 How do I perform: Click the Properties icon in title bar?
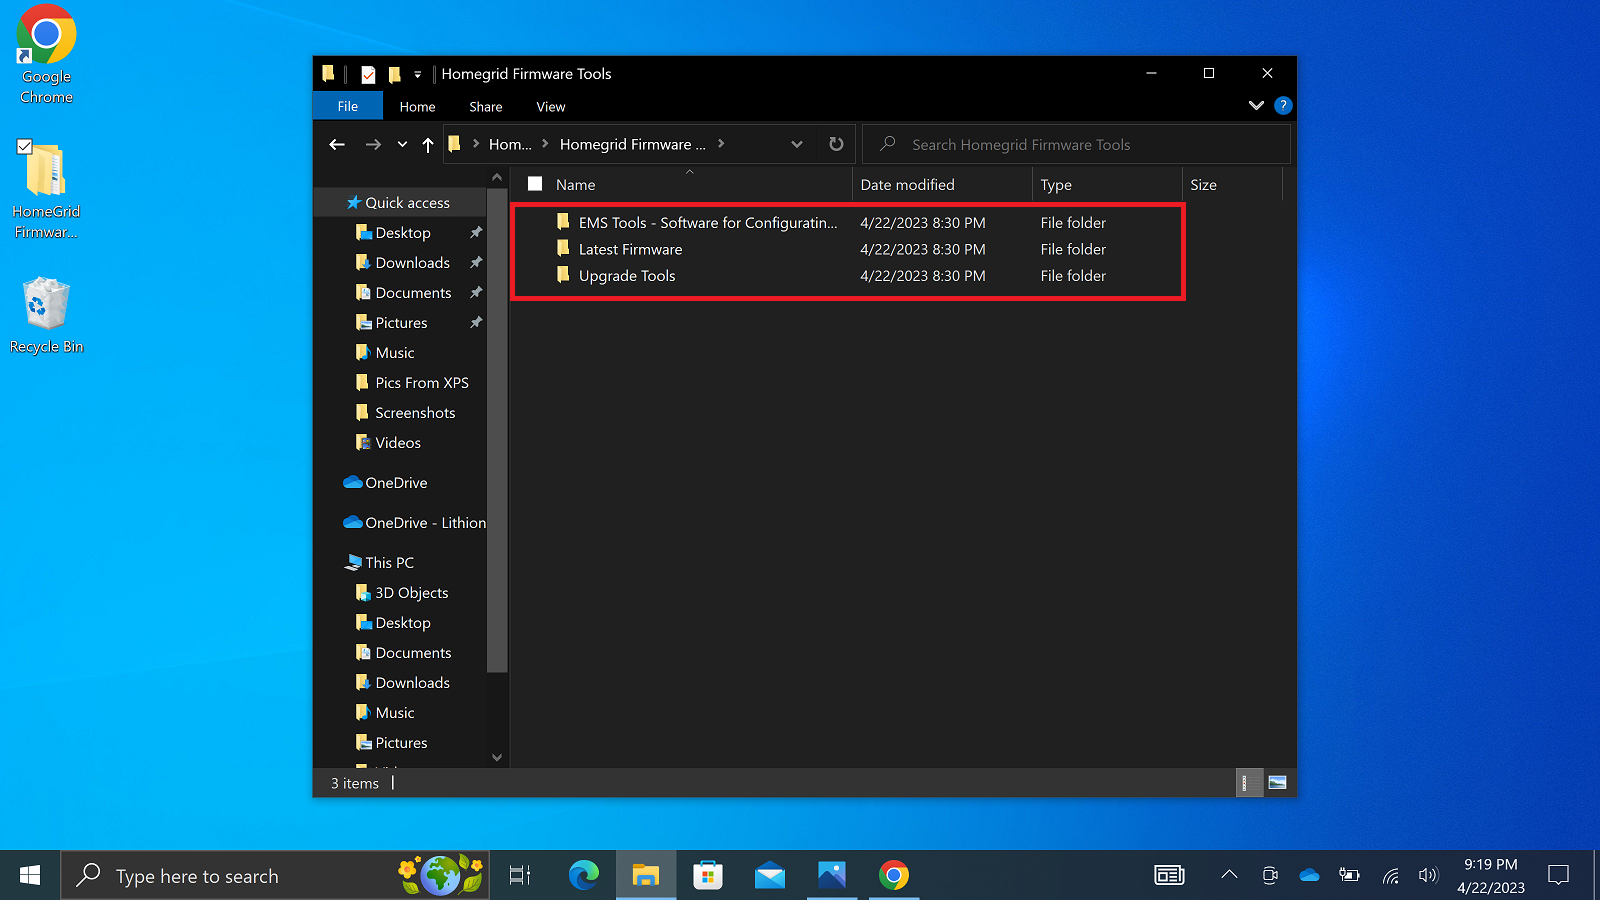(369, 74)
